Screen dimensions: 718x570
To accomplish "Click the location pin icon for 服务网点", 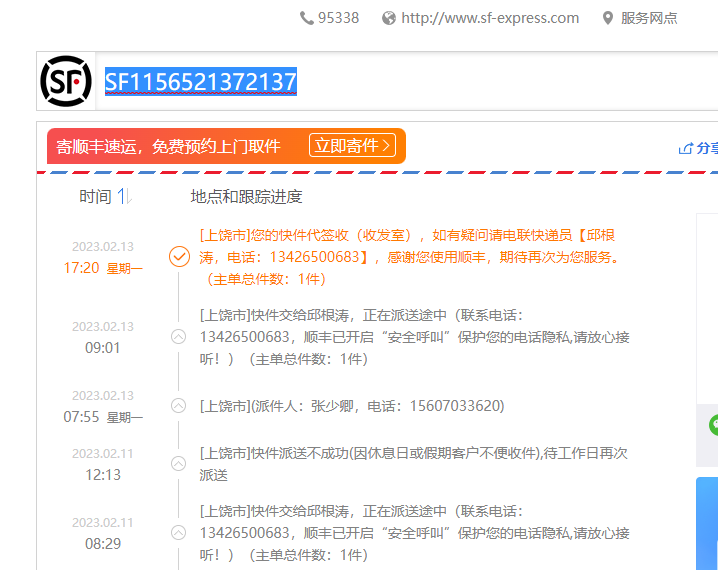I will pos(608,18).
